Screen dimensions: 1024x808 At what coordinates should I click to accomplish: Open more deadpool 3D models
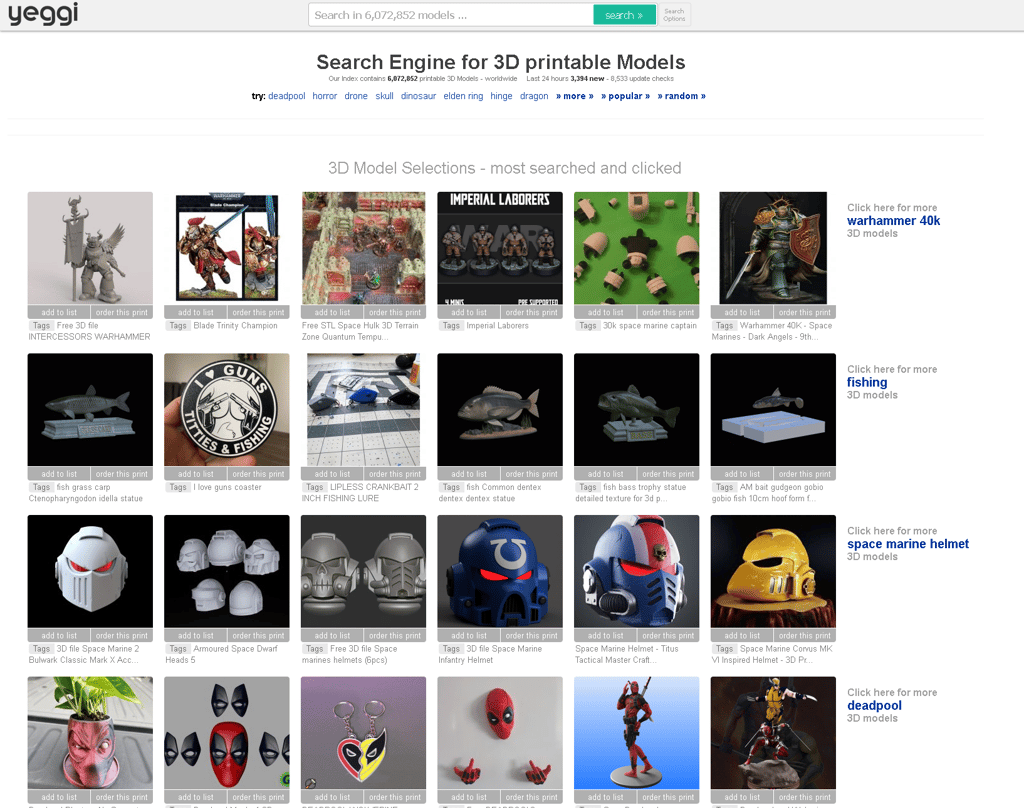tap(874, 705)
